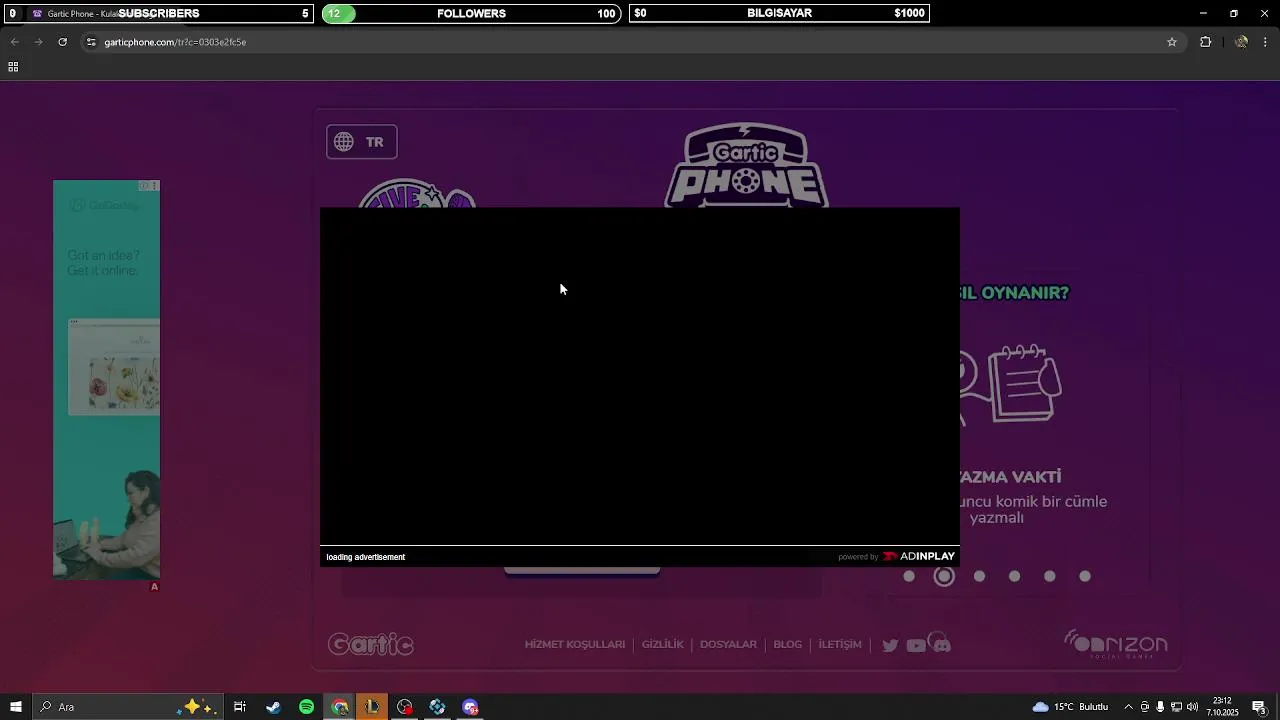The image size is (1280, 720).
Task: Open Gartic's YouTube channel
Action: [x=915, y=645]
